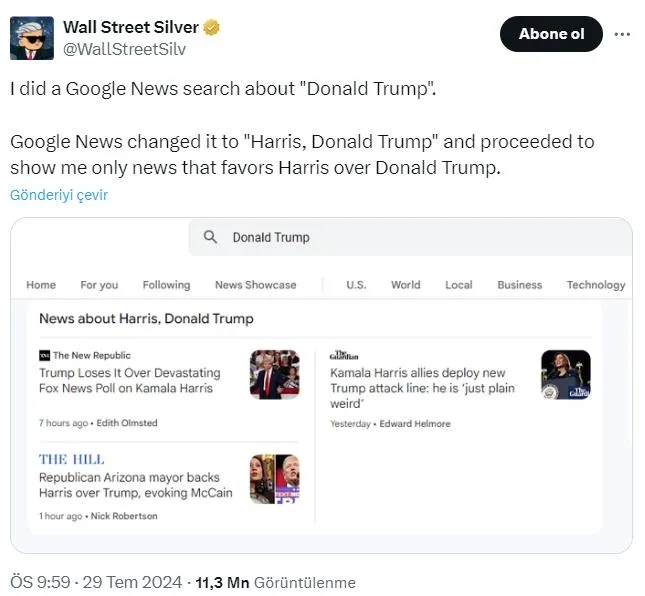This screenshot has width=645, height=596.
Task: Click the @WallStreetSilv handle
Action: point(124,48)
